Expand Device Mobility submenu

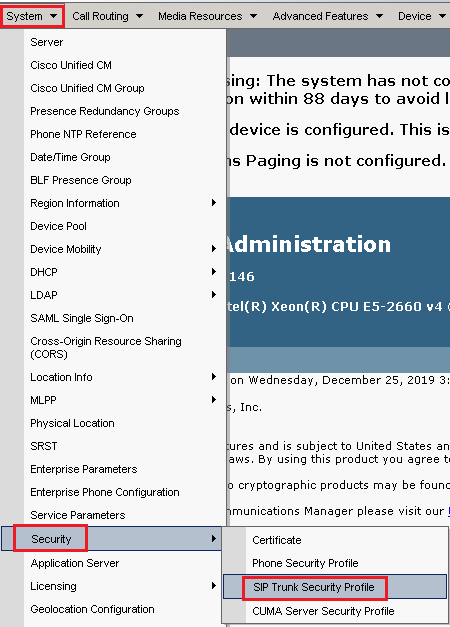point(123,249)
